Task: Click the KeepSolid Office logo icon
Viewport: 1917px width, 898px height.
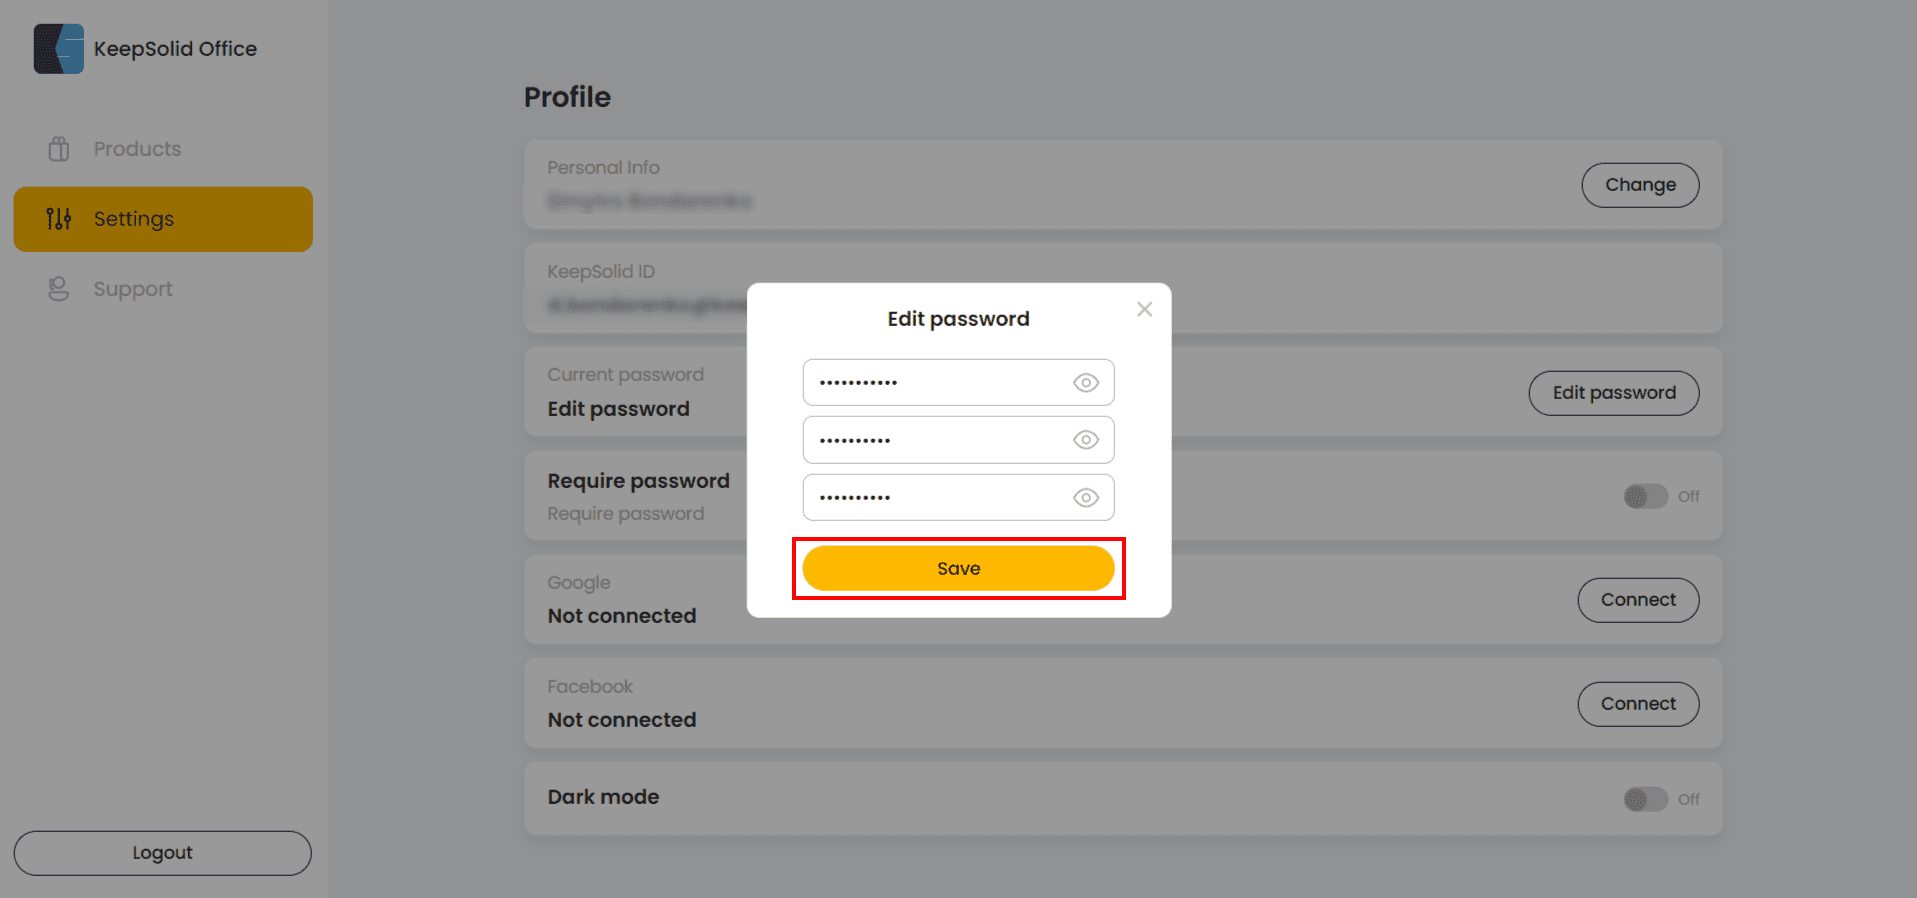Action: coord(59,49)
